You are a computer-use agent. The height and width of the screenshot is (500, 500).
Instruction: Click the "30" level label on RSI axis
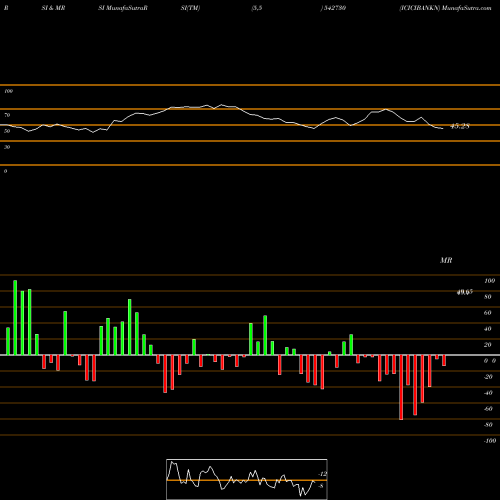click(7, 147)
